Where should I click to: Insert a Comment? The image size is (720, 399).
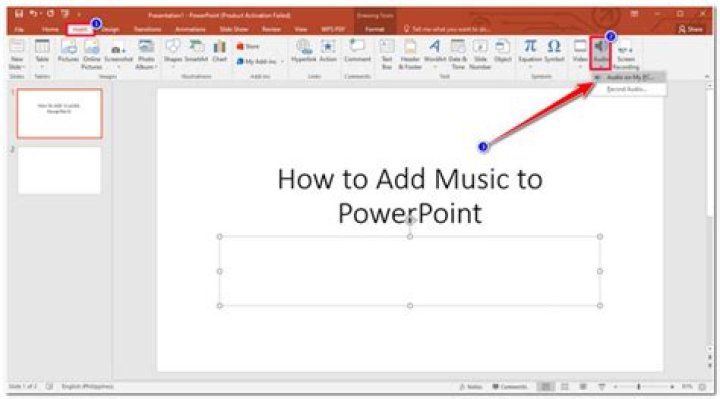[x=357, y=51]
